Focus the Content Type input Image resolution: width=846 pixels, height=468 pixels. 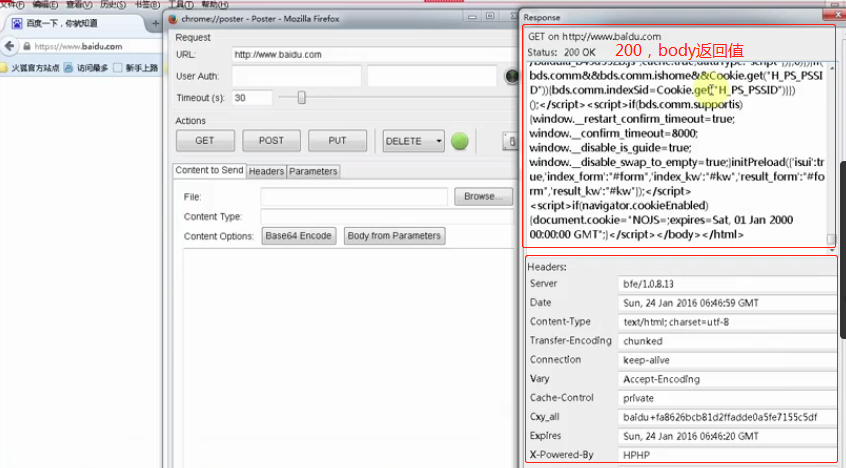pos(388,216)
